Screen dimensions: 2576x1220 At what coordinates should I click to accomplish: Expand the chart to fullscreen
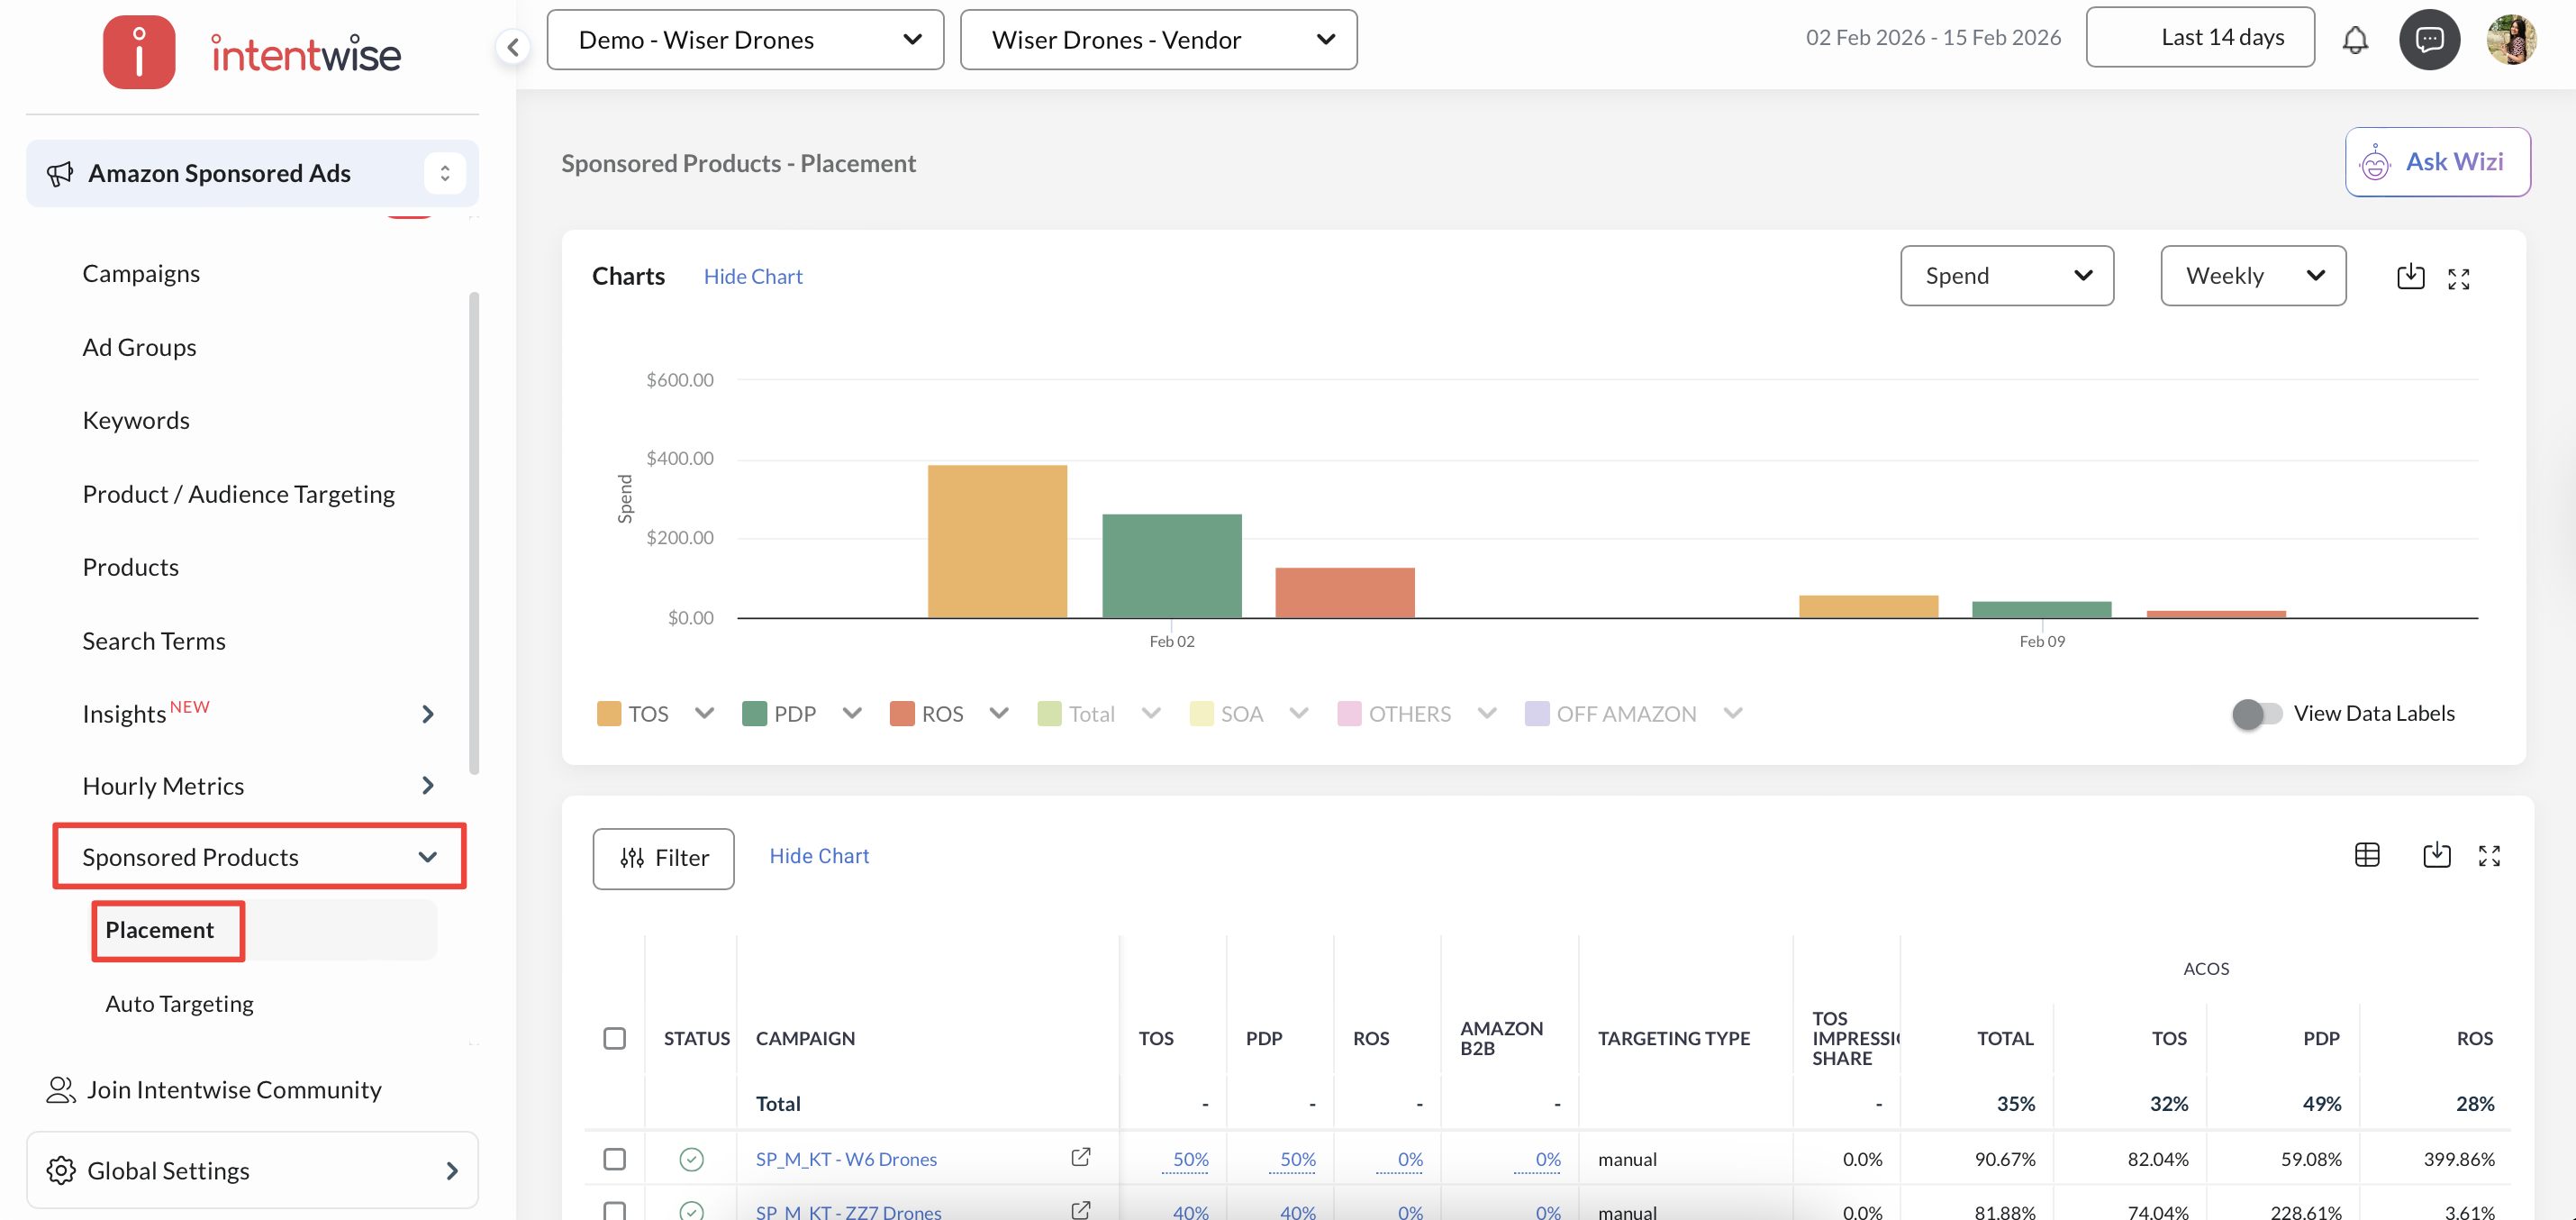[x=2458, y=279]
